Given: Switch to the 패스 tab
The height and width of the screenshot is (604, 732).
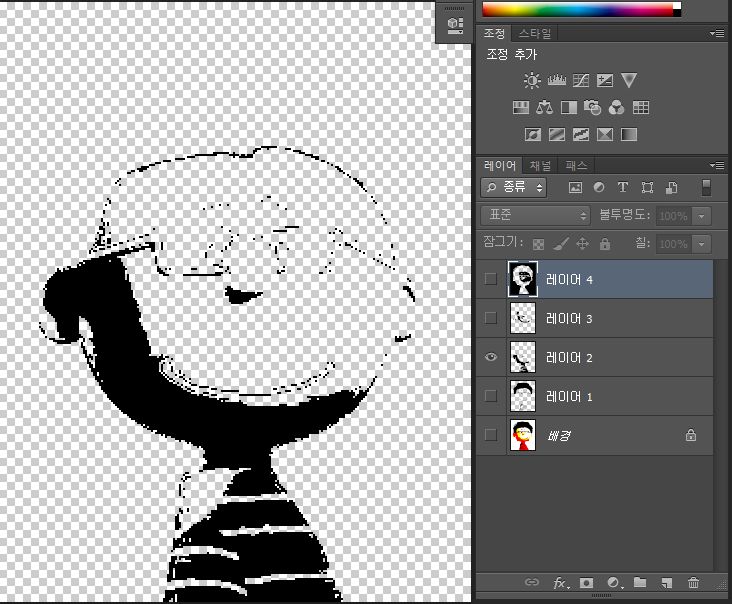Looking at the screenshot, I should pyautogui.click(x=576, y=165).
